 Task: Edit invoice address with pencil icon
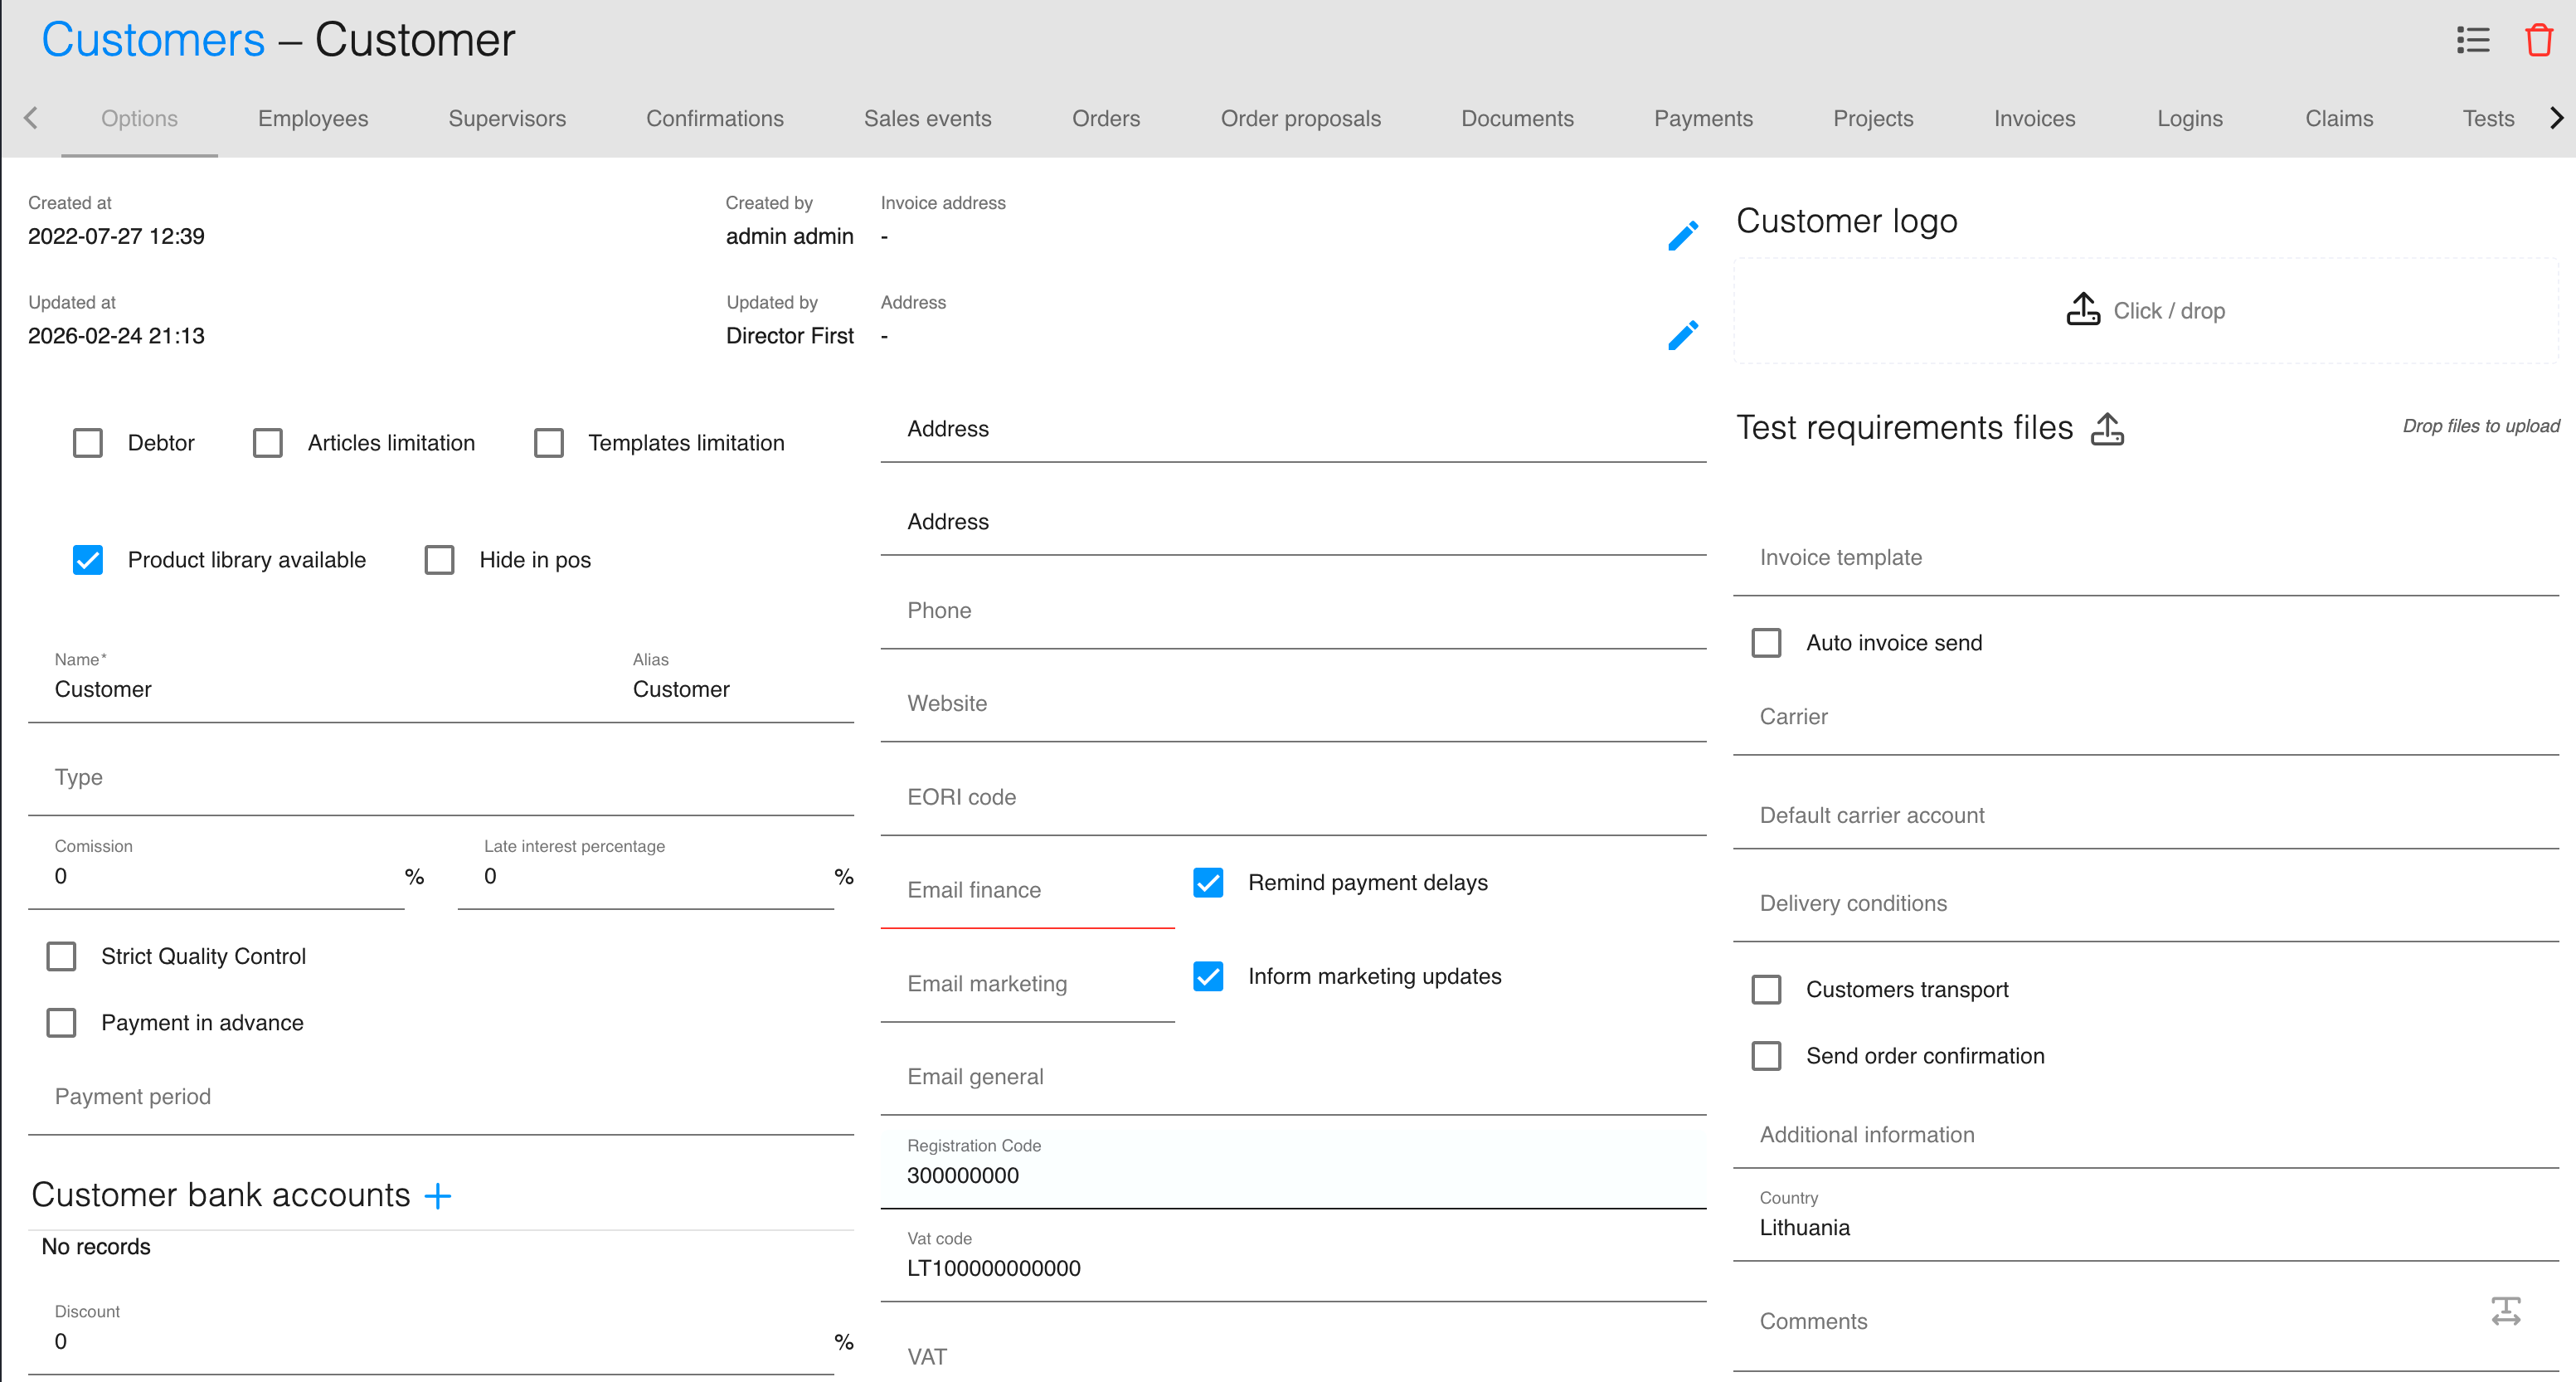tap(1683, 236)
